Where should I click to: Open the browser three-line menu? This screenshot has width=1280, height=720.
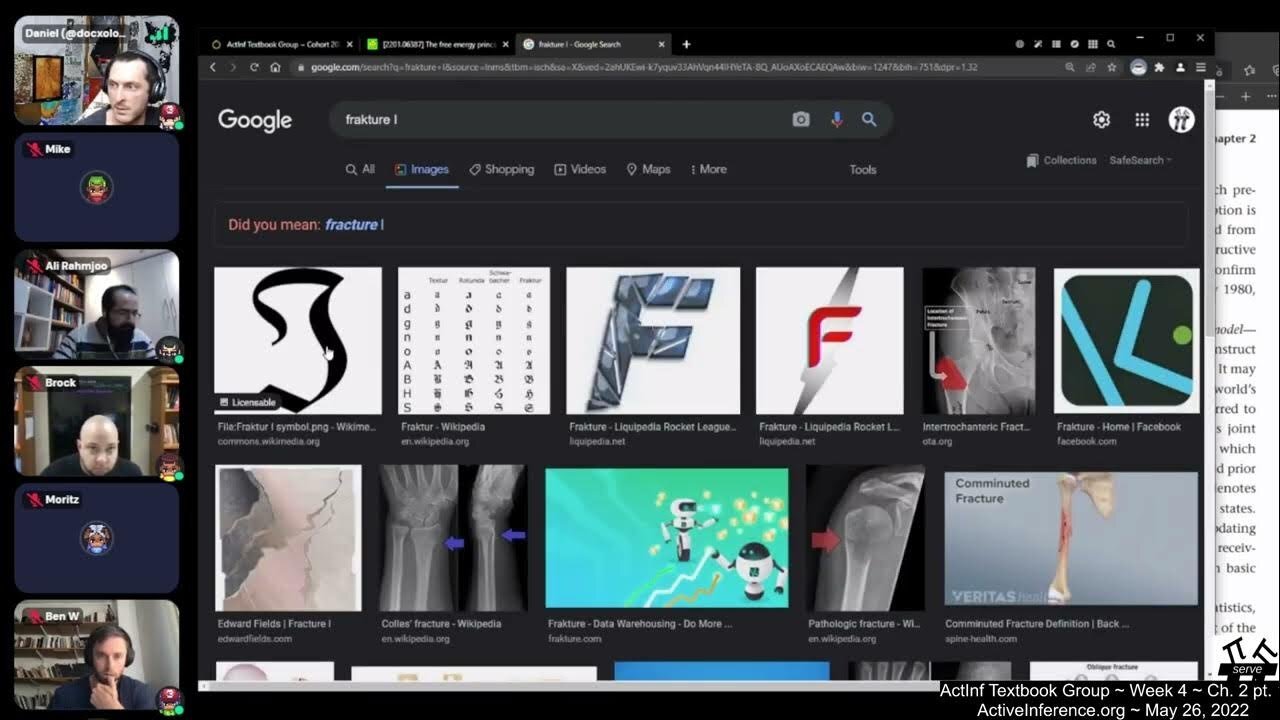pyautogui.click(x=1201, y=67)
